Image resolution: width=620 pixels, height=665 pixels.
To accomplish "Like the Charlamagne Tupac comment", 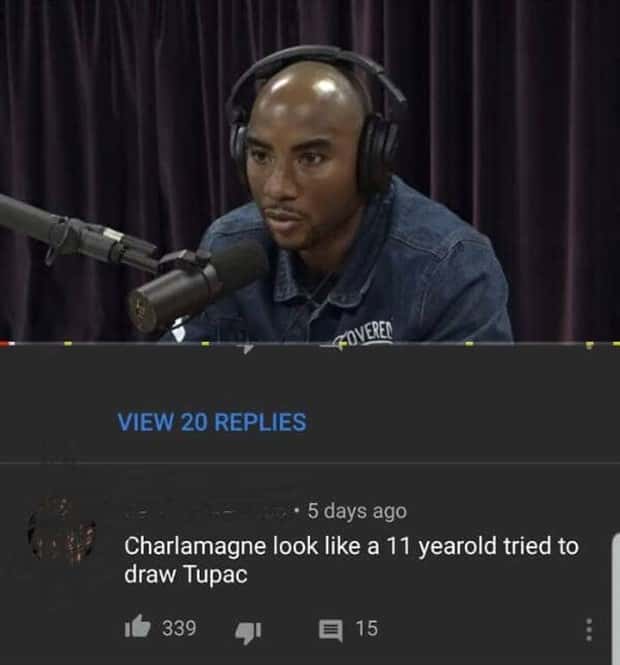I will coord(138,628).
